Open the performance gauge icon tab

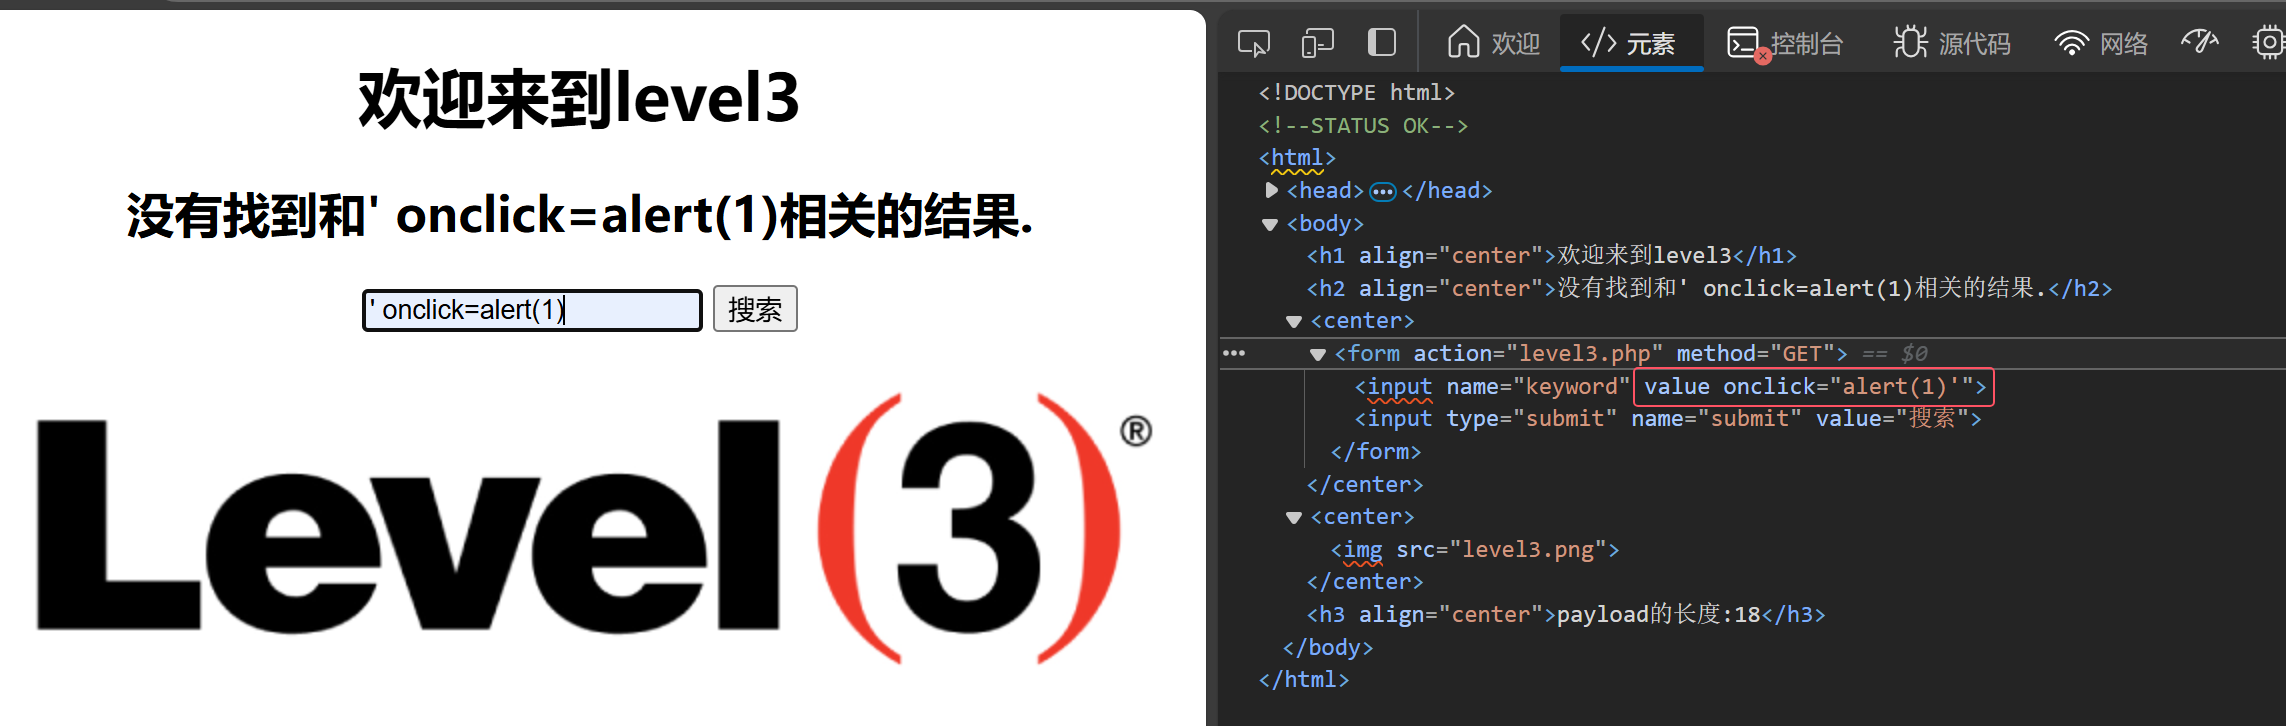tap(2200, 43)
